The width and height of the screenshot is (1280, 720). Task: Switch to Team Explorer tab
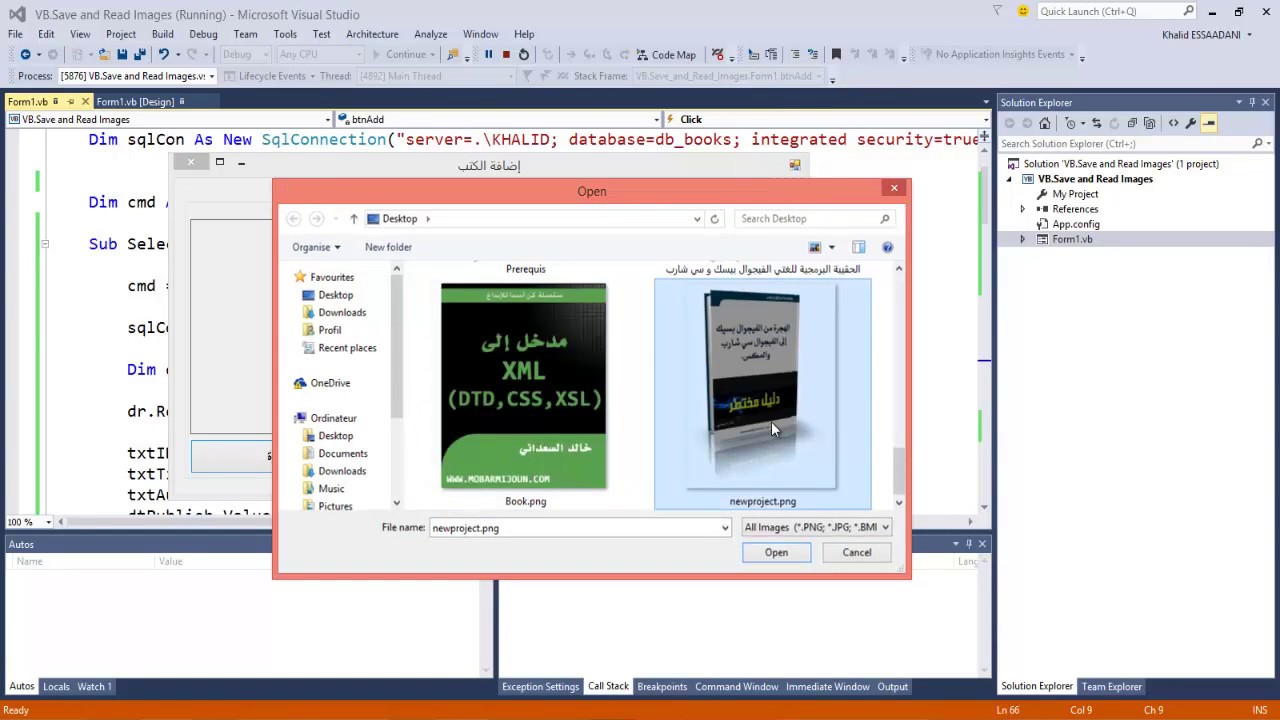[1111, 687]
